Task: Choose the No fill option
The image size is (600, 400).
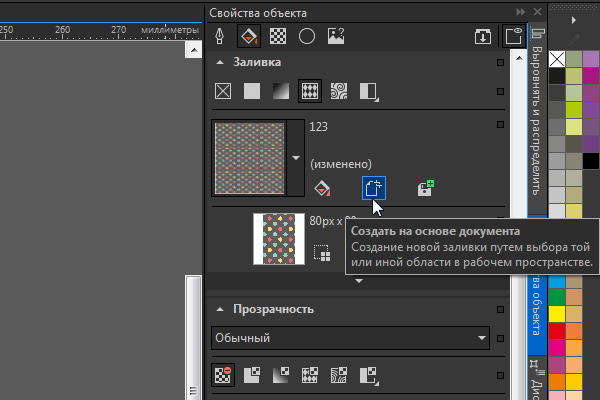Action: 223,93
